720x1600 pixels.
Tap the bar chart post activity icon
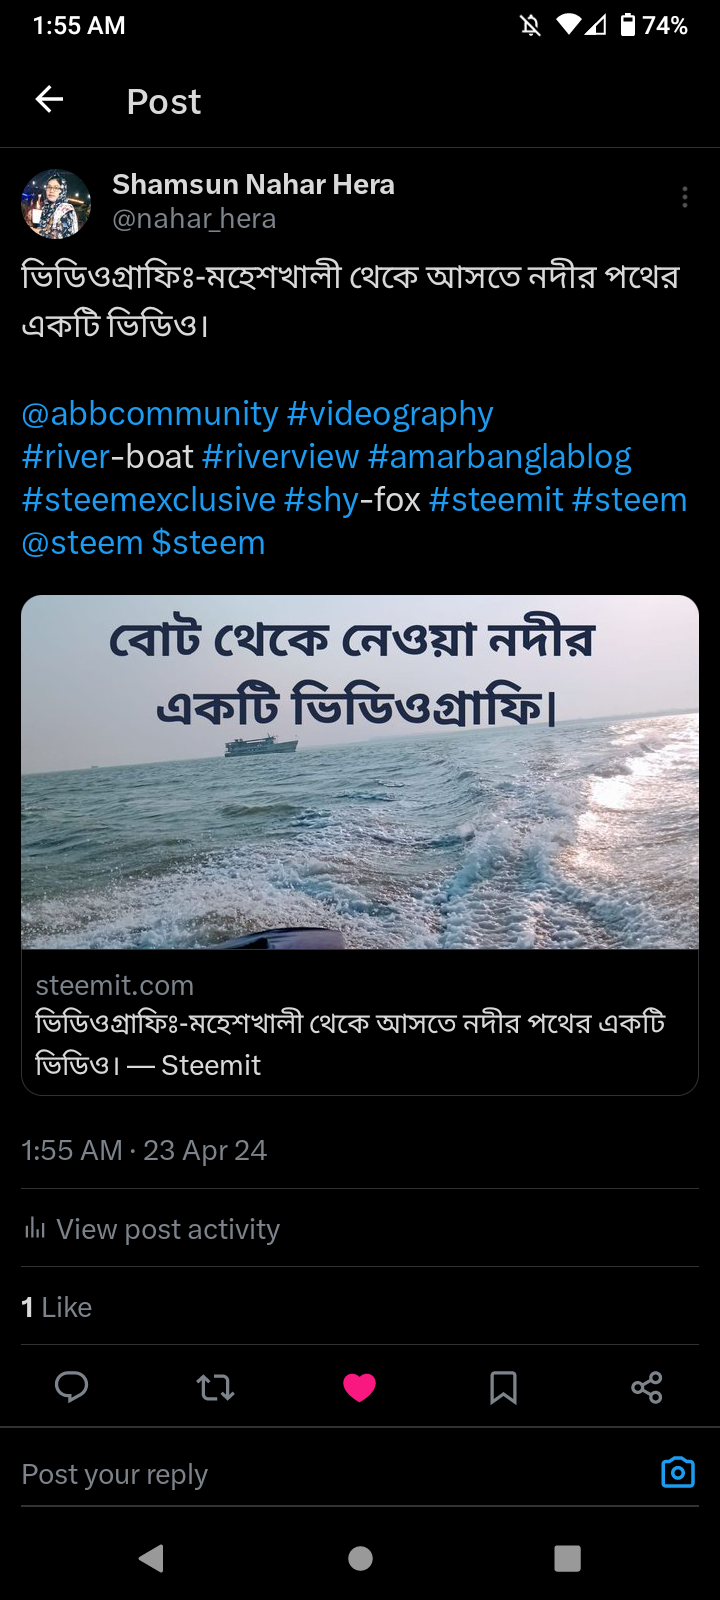[35, 1228]
